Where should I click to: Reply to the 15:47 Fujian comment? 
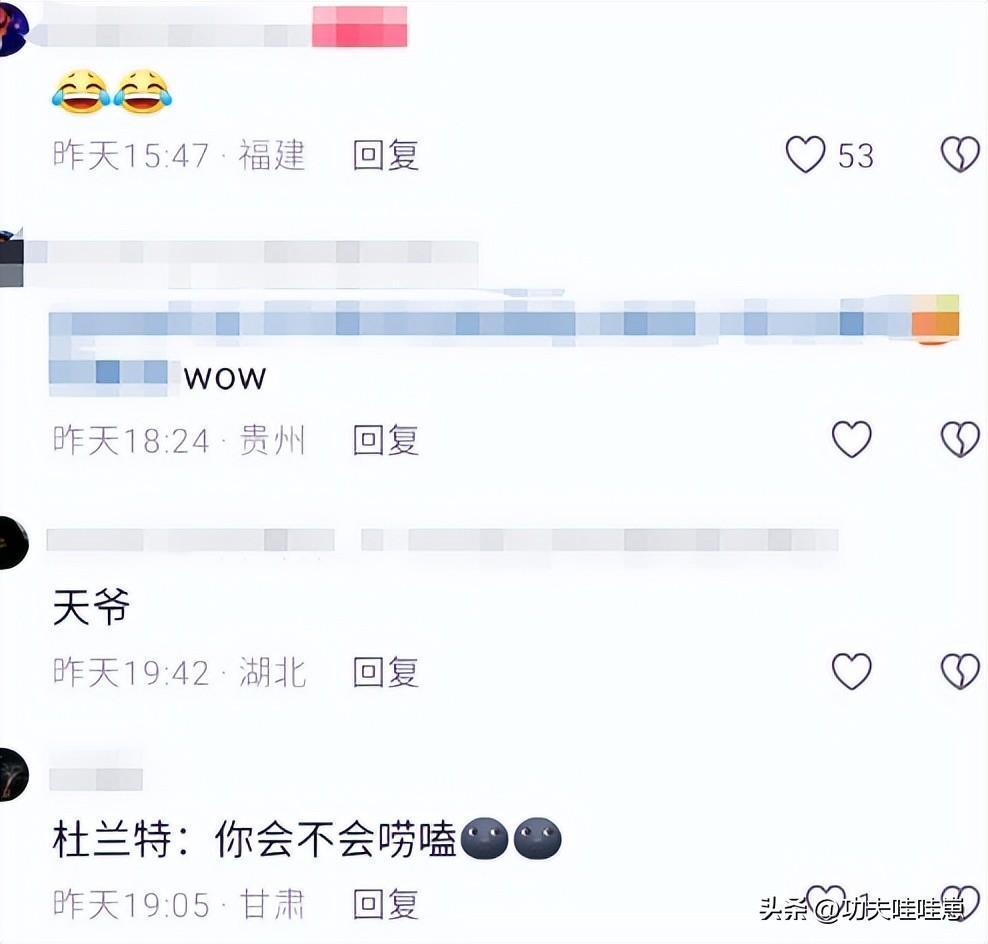coord(386,155)
